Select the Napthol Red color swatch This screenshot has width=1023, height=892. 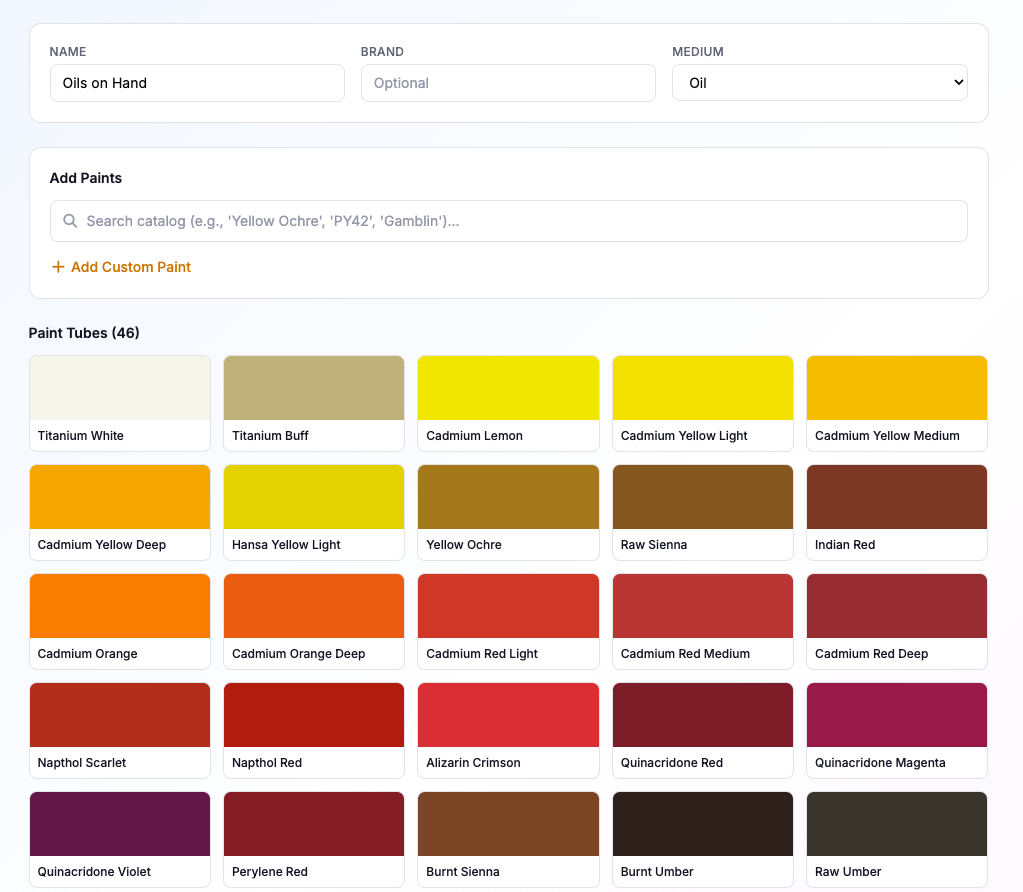click(314, 715)
